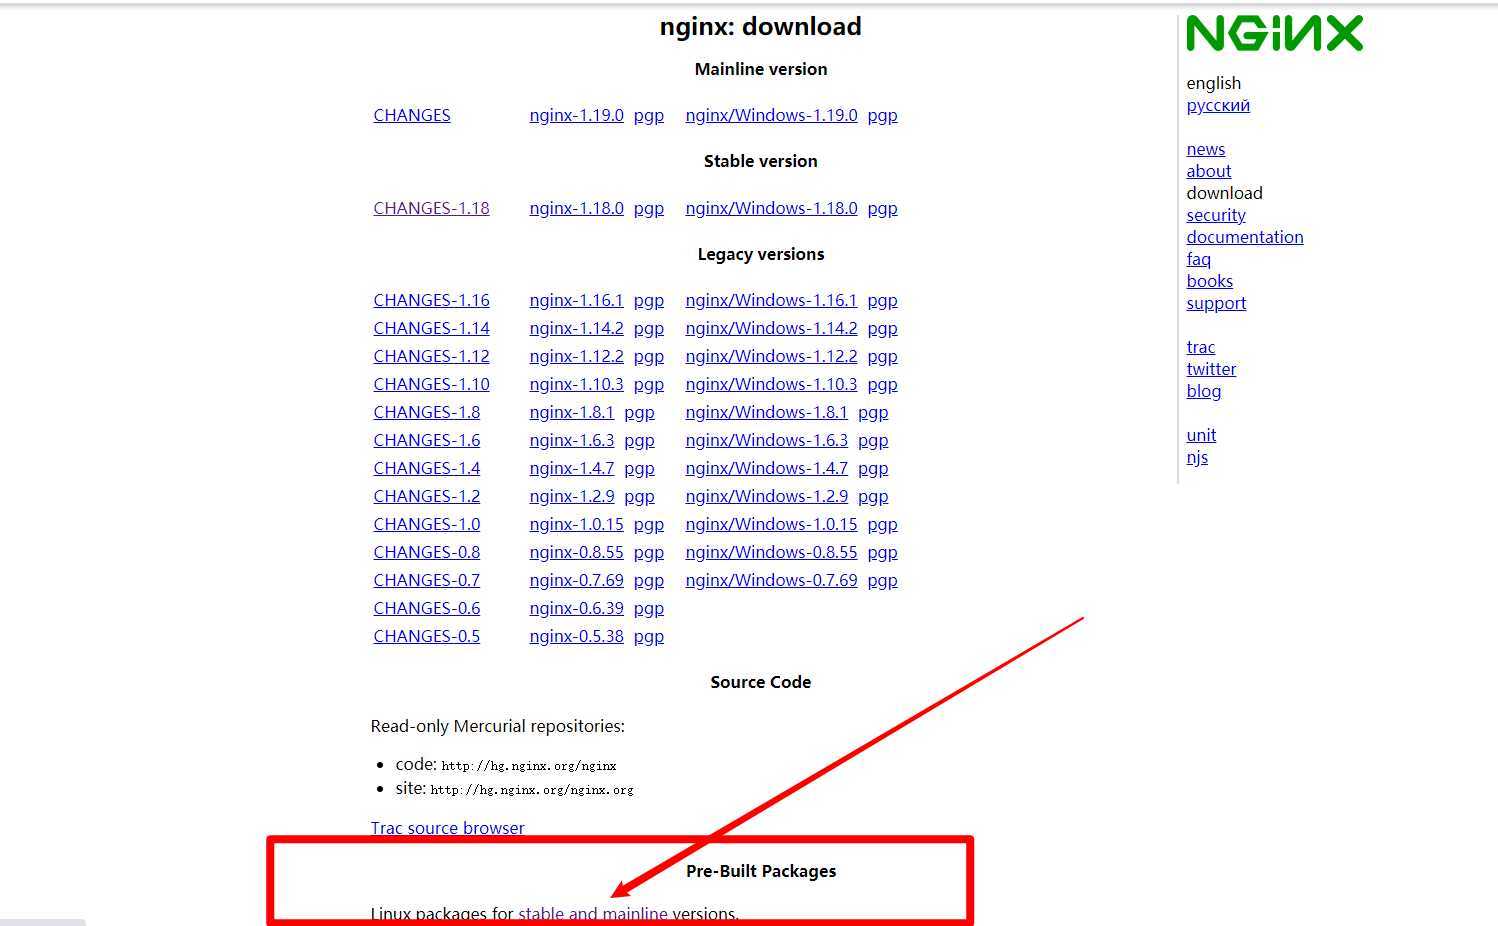Download nginx/Windows-1.2.9
This screenshot has height=926, width=1498.
pos(766,496)
